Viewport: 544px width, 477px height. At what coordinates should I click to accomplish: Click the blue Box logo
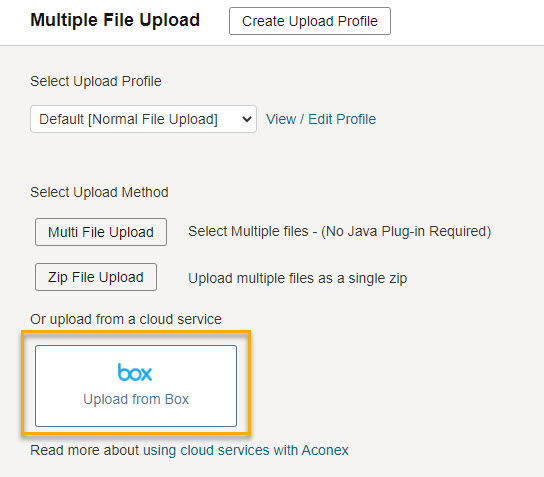[135, 372]
